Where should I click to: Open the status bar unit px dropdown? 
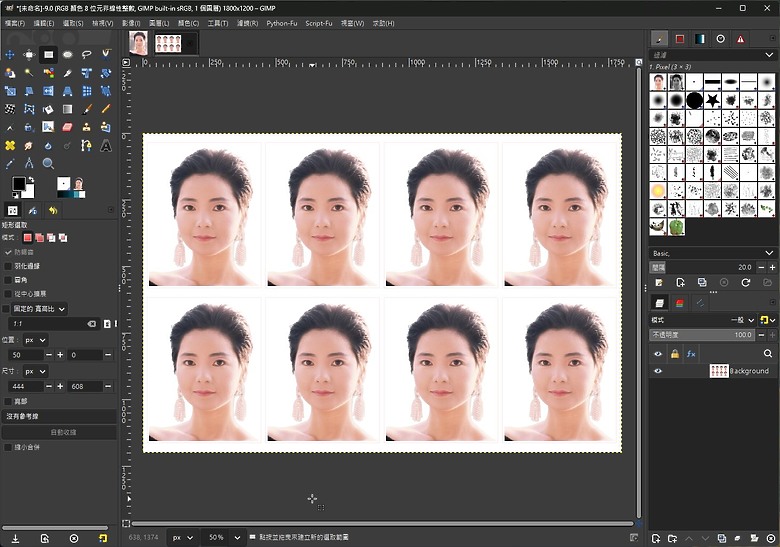point(183,538)
